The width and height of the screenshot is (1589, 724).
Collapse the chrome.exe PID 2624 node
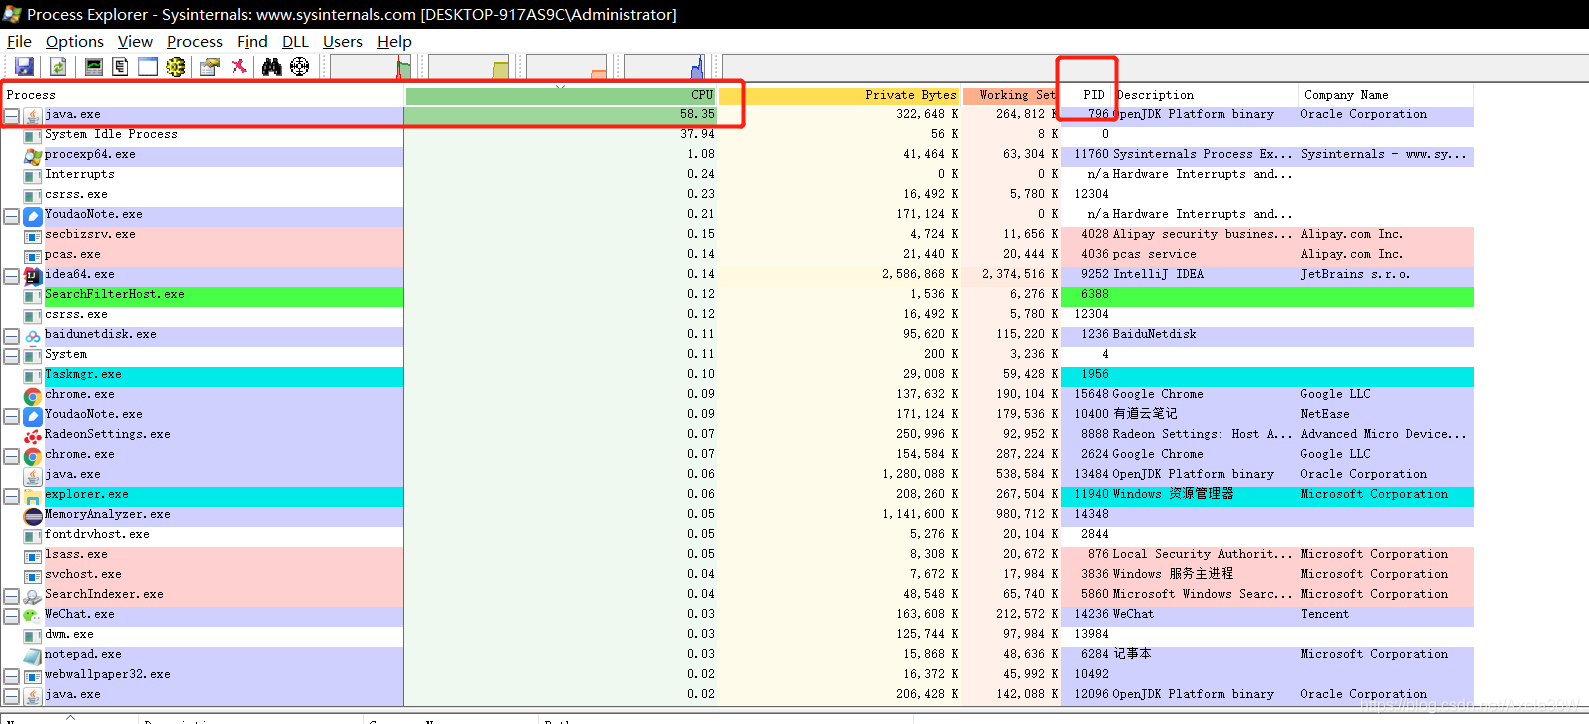[11, 456]
